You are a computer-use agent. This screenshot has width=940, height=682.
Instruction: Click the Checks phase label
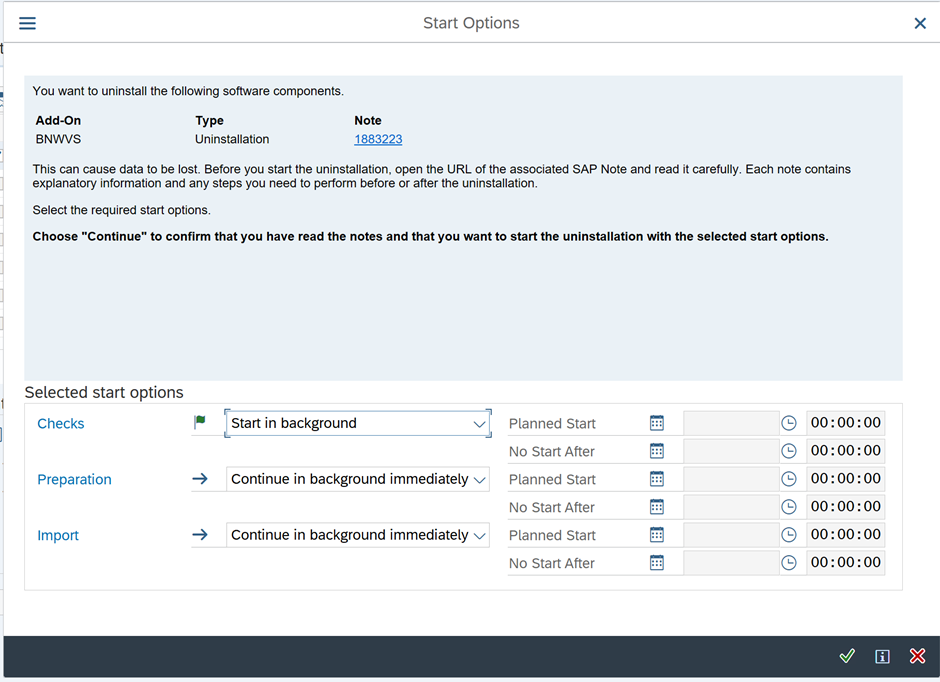tap(61, 424)
